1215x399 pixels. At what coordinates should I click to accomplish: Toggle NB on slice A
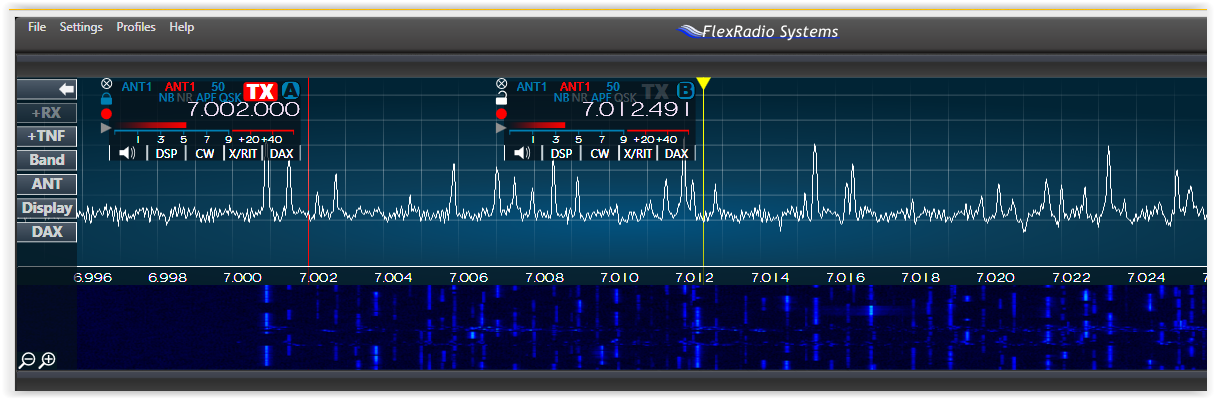tap(166, 98)
